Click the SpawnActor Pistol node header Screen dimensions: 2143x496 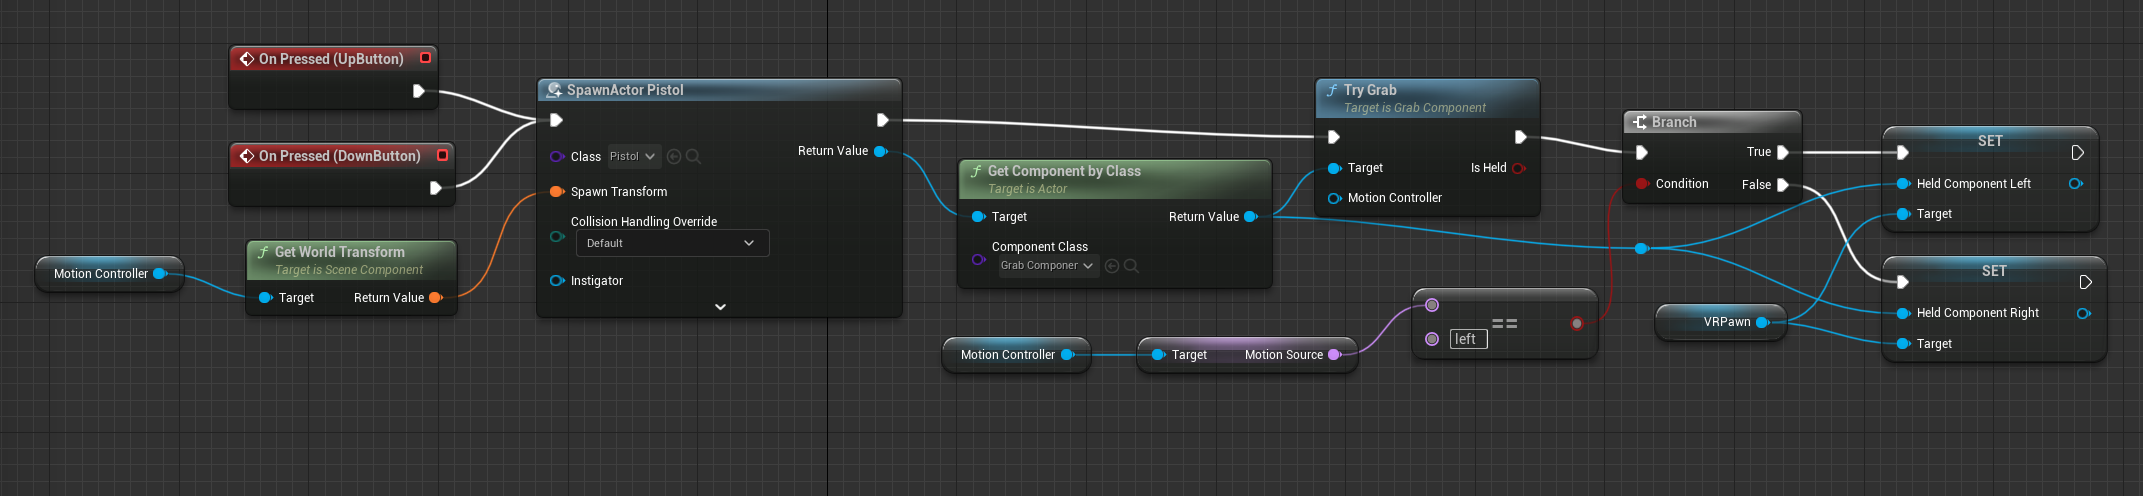pos(719,90)
